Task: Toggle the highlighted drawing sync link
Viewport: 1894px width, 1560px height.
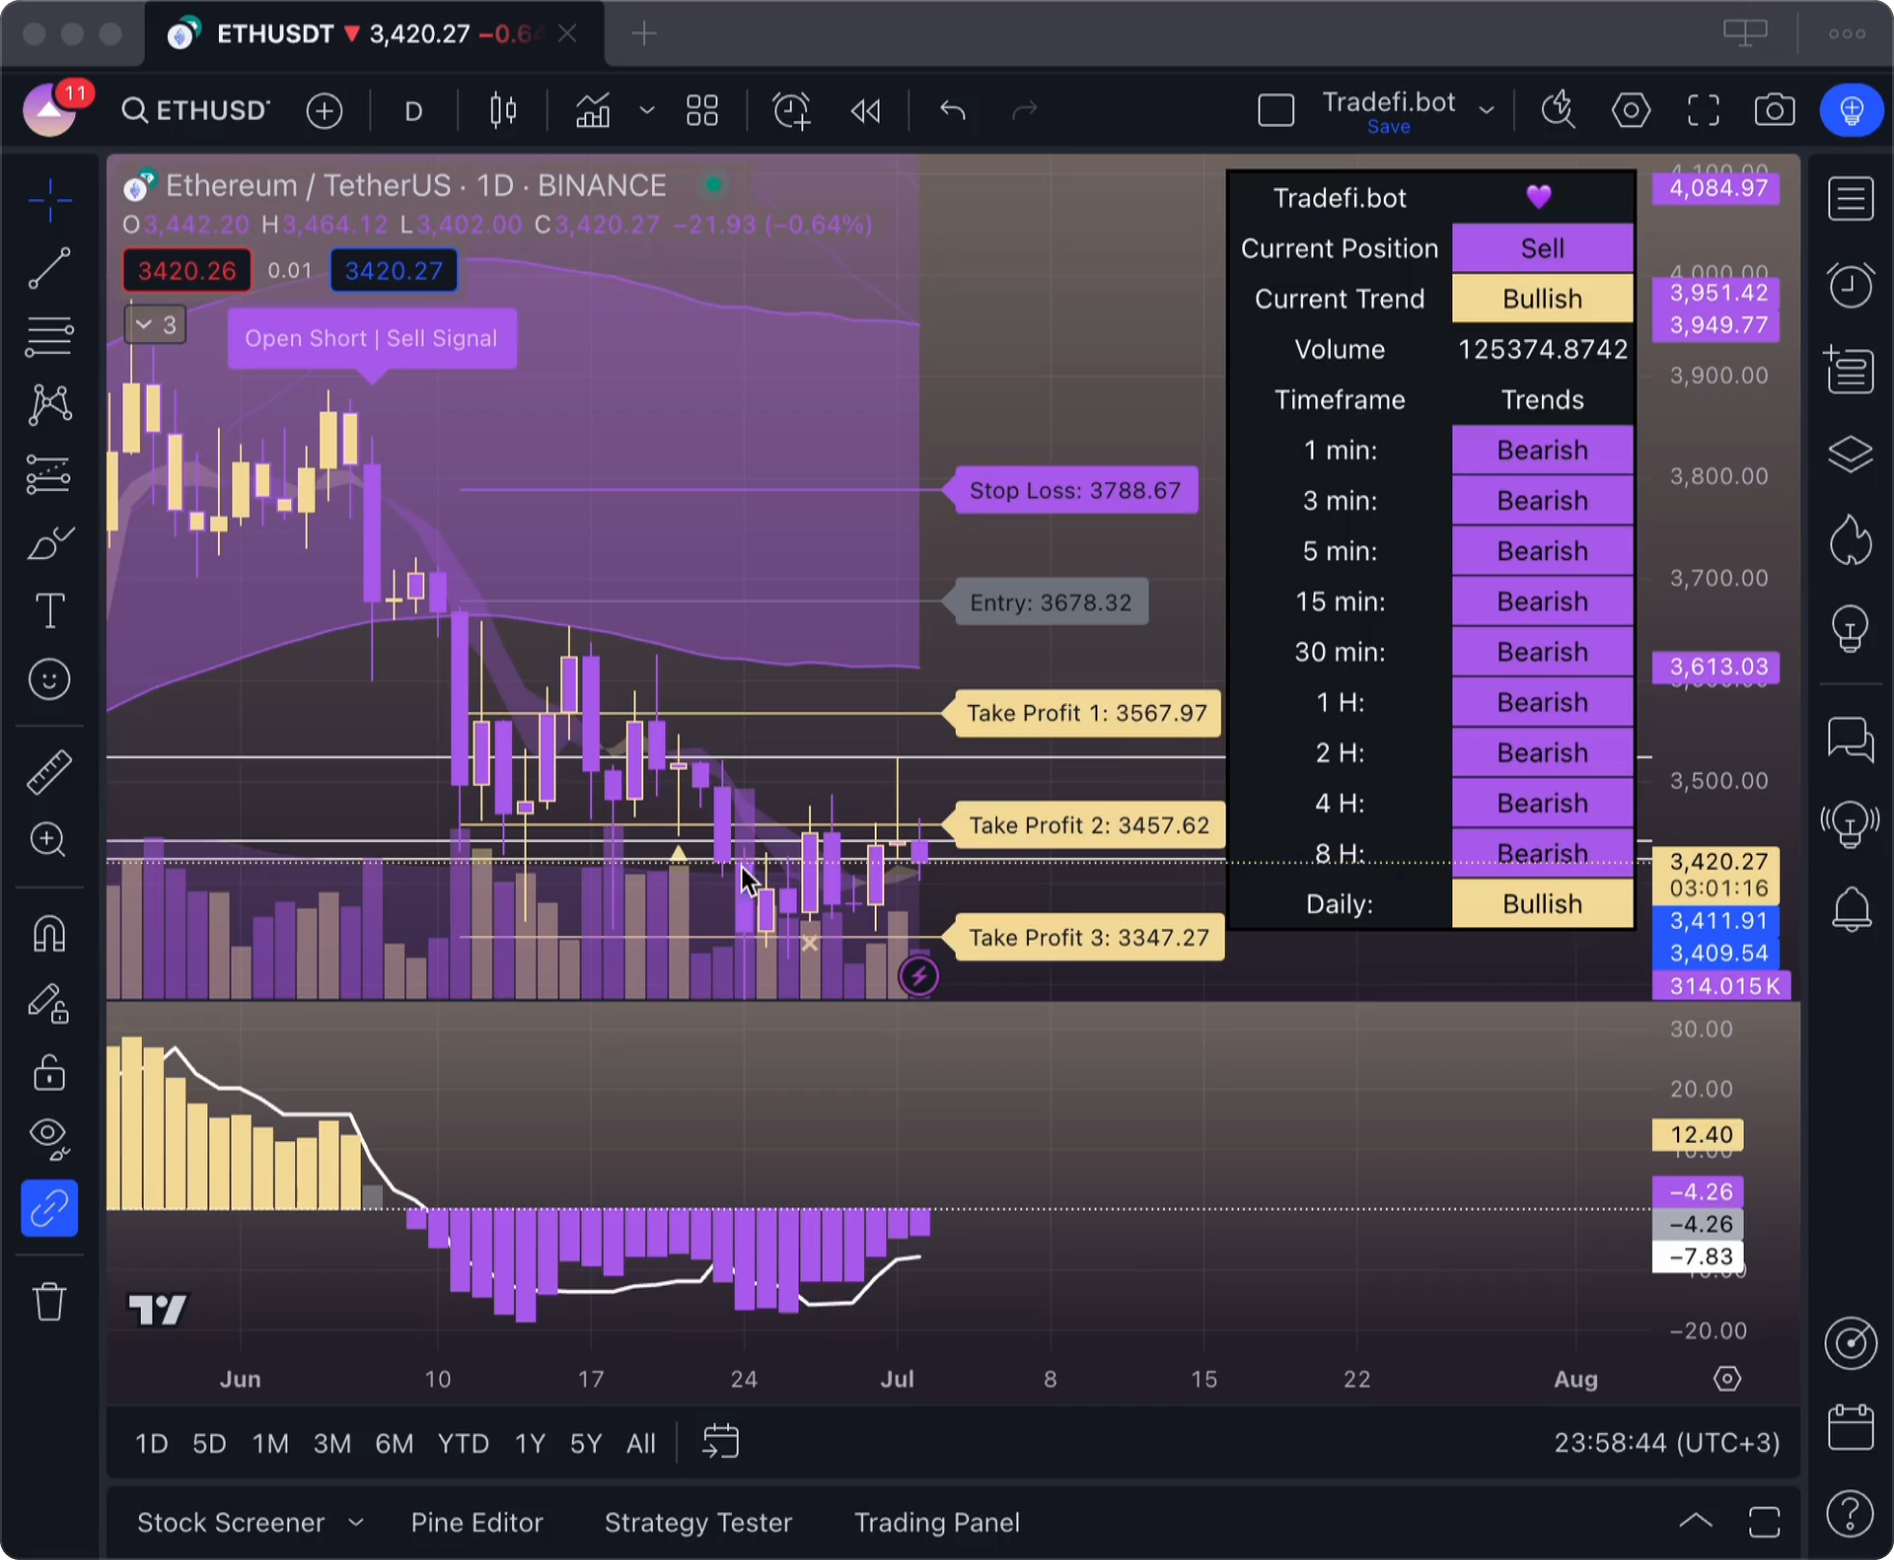Action: tap(49, 1208)
